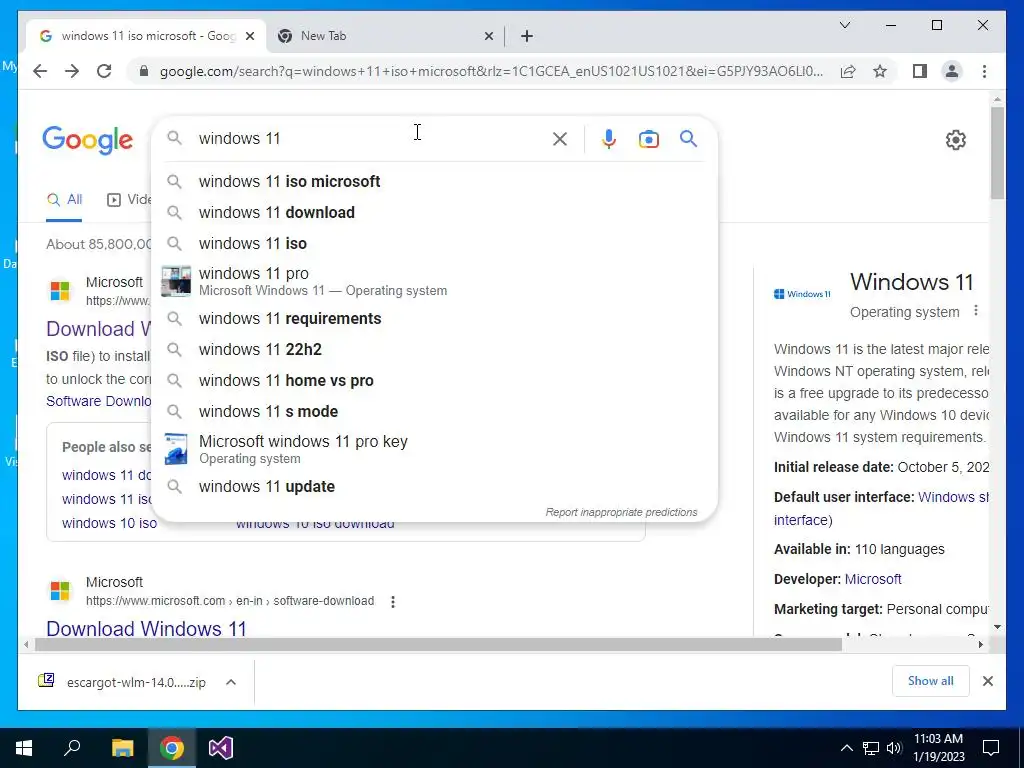This screenshot has width=1024, height=768.
Task: Go back to the previous page
Action: coord(40,71)
